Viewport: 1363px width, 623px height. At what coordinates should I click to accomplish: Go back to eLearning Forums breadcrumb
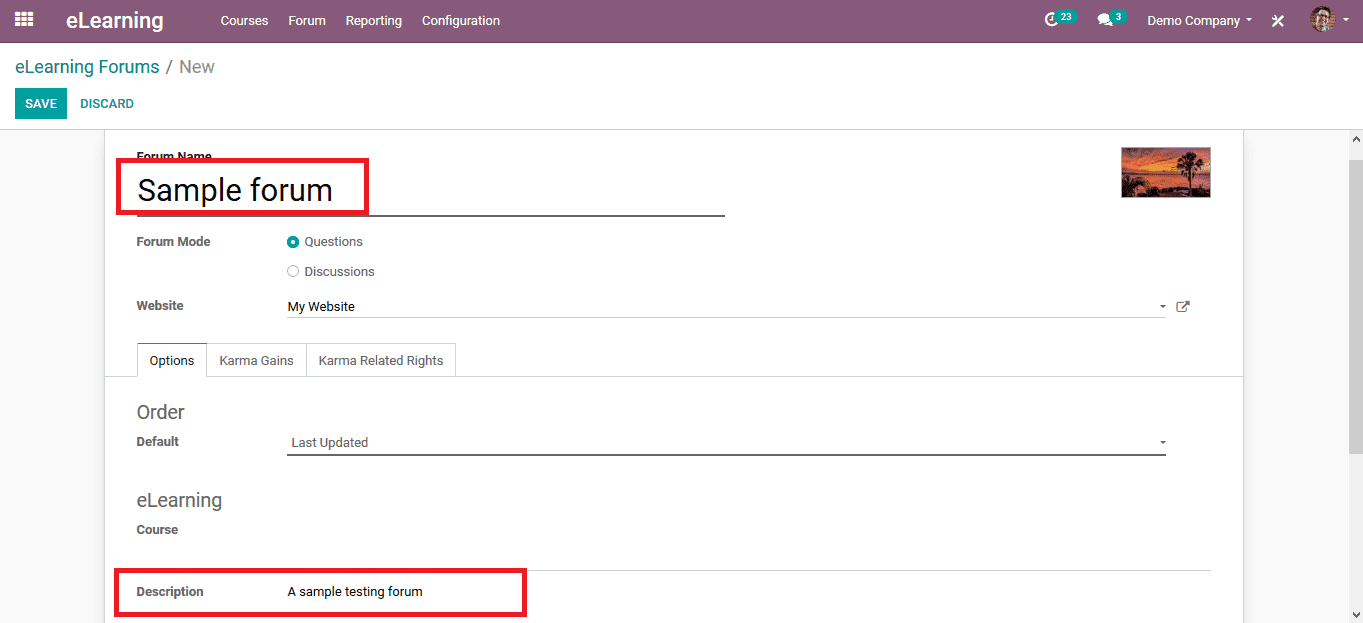[x=87, y=67]
